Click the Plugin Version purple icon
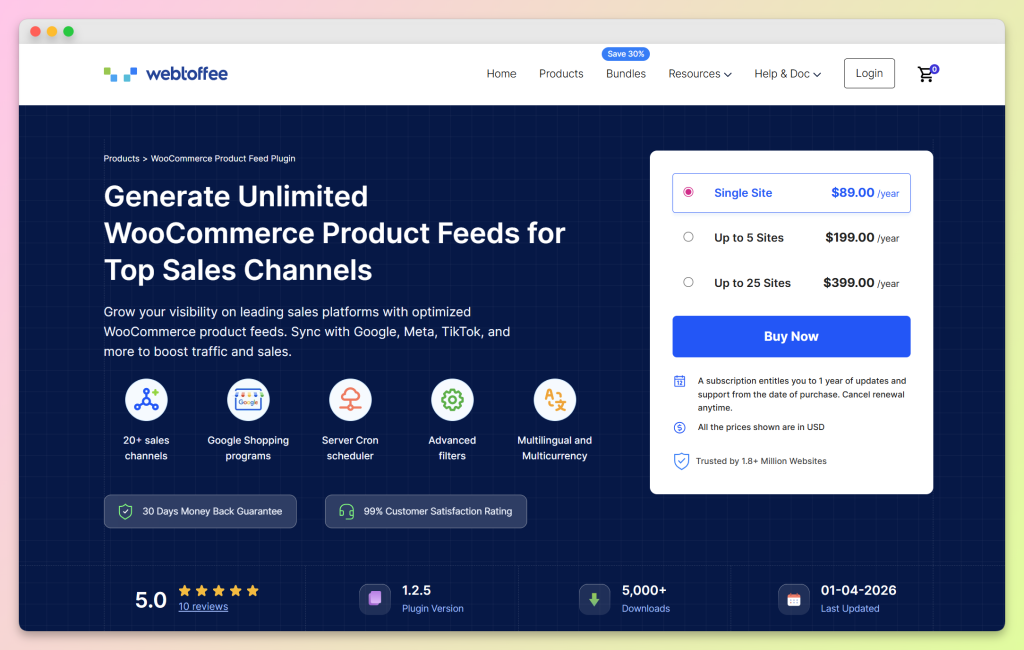 tap(375, 599)
